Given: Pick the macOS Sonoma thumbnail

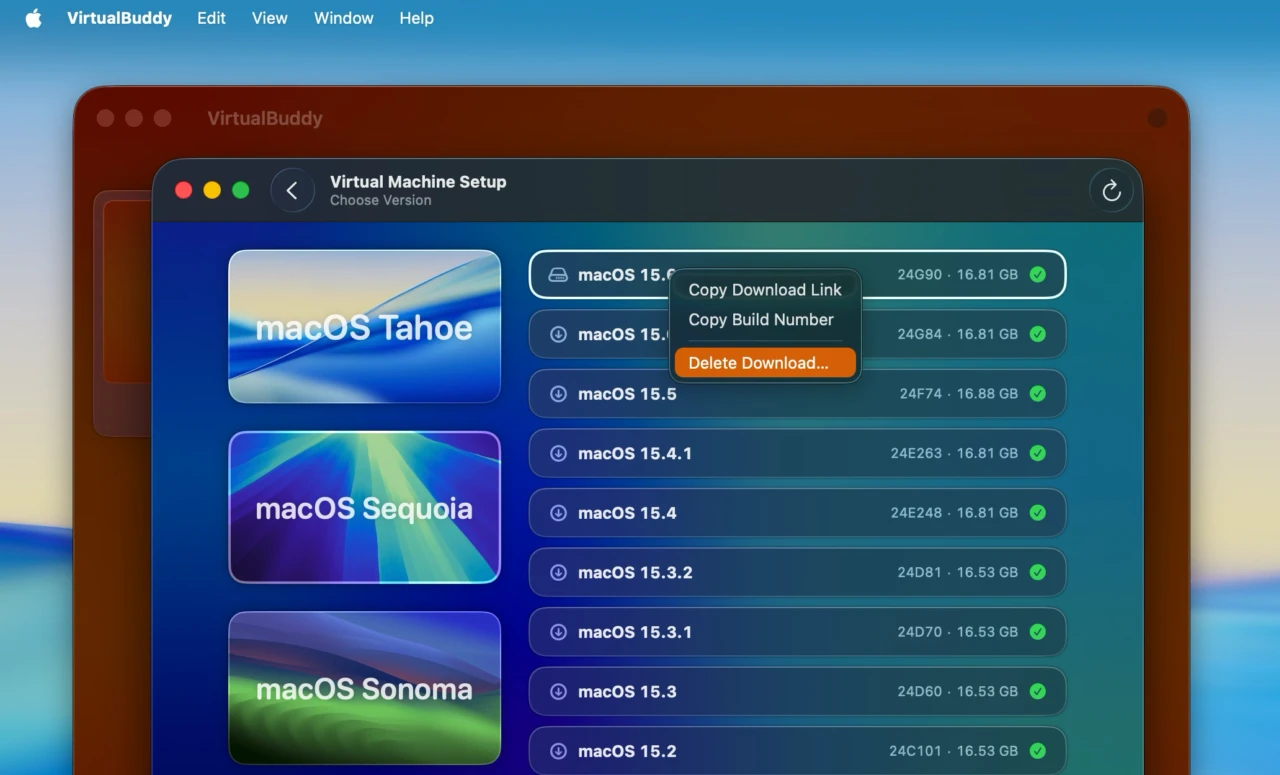Looking at the screenshot, I should point(364,688).
